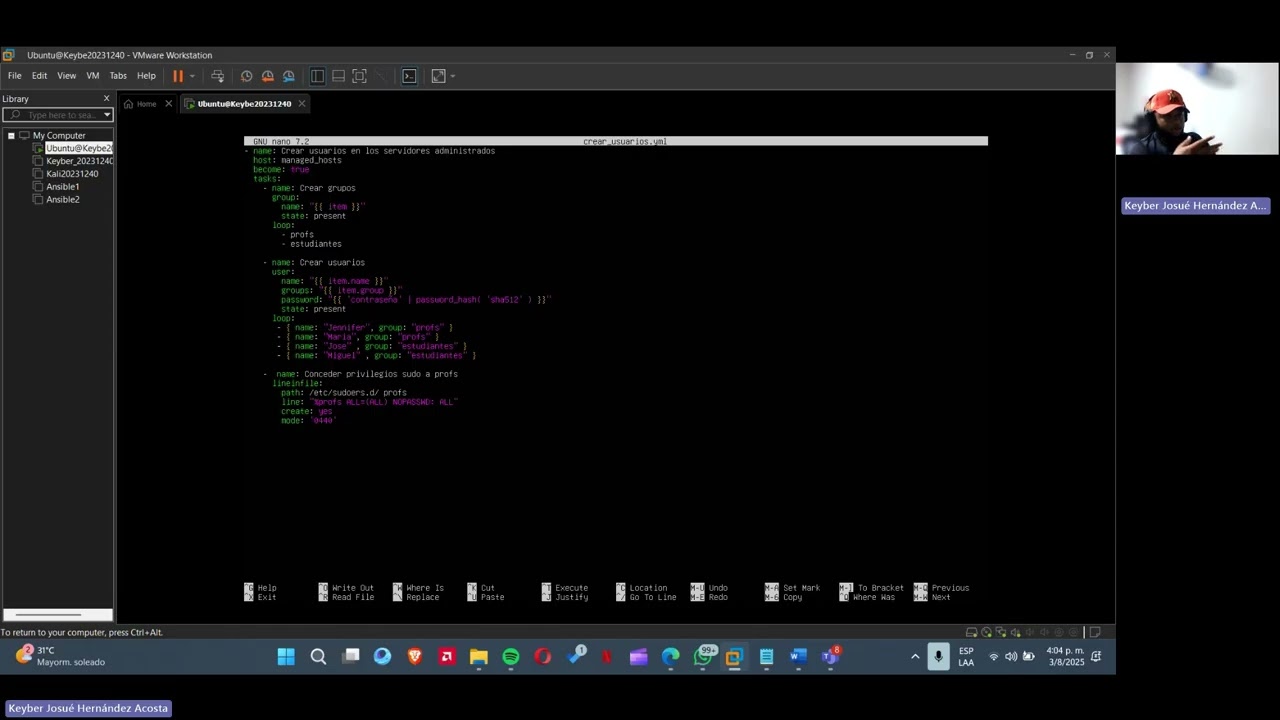The image size is (1280, 720).
Task: Collapse the My Computer tree node
Action: [x=11, y=135]
